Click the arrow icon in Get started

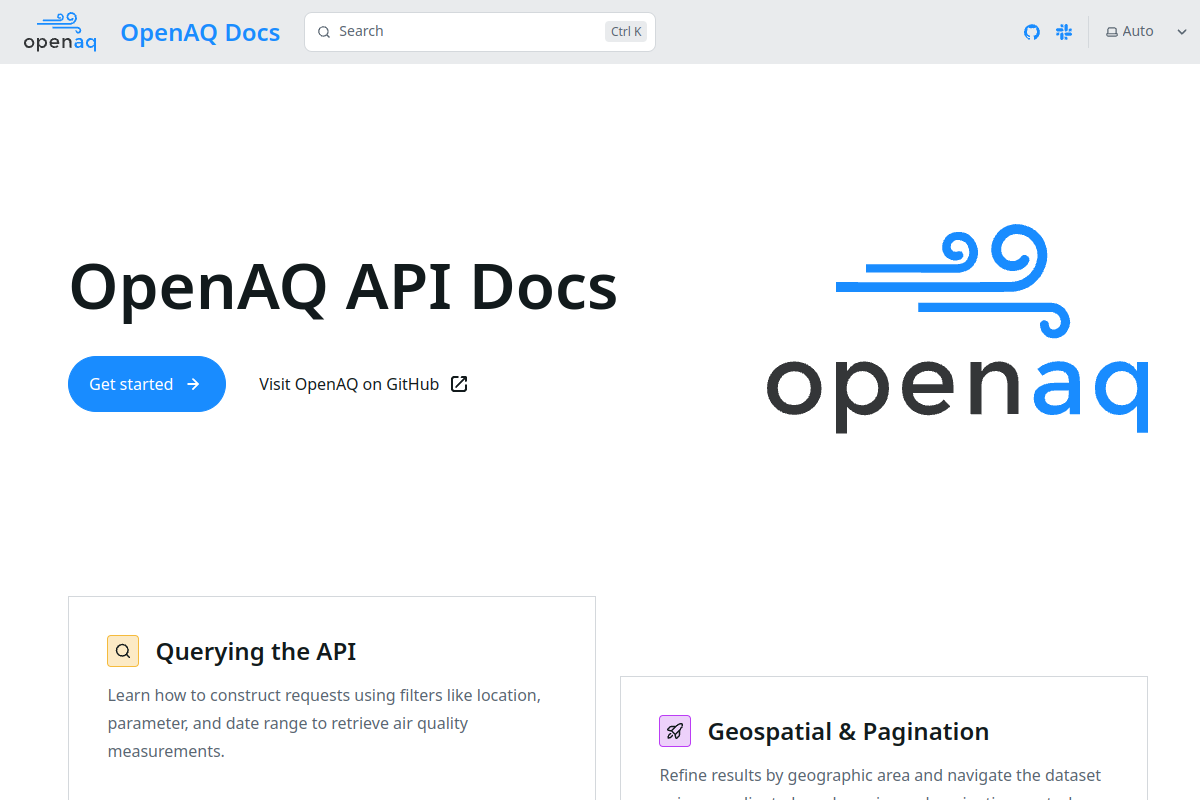point(193,384)
